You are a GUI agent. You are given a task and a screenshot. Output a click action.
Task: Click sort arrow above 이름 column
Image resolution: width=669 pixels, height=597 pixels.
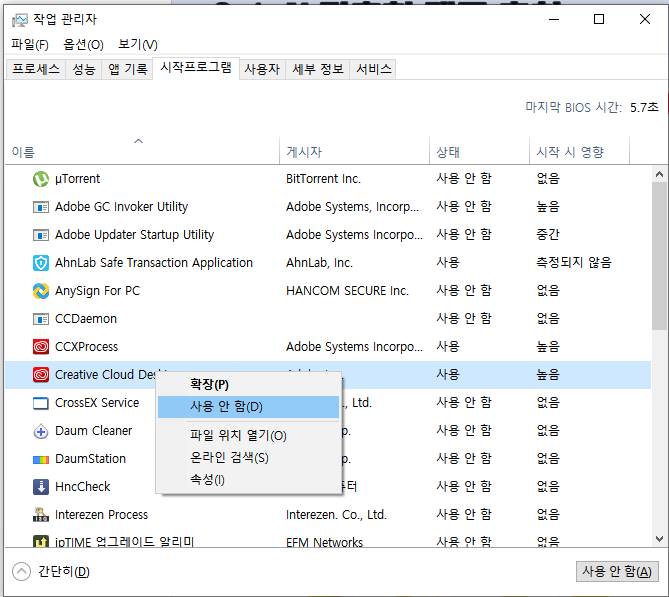[138, 141]
